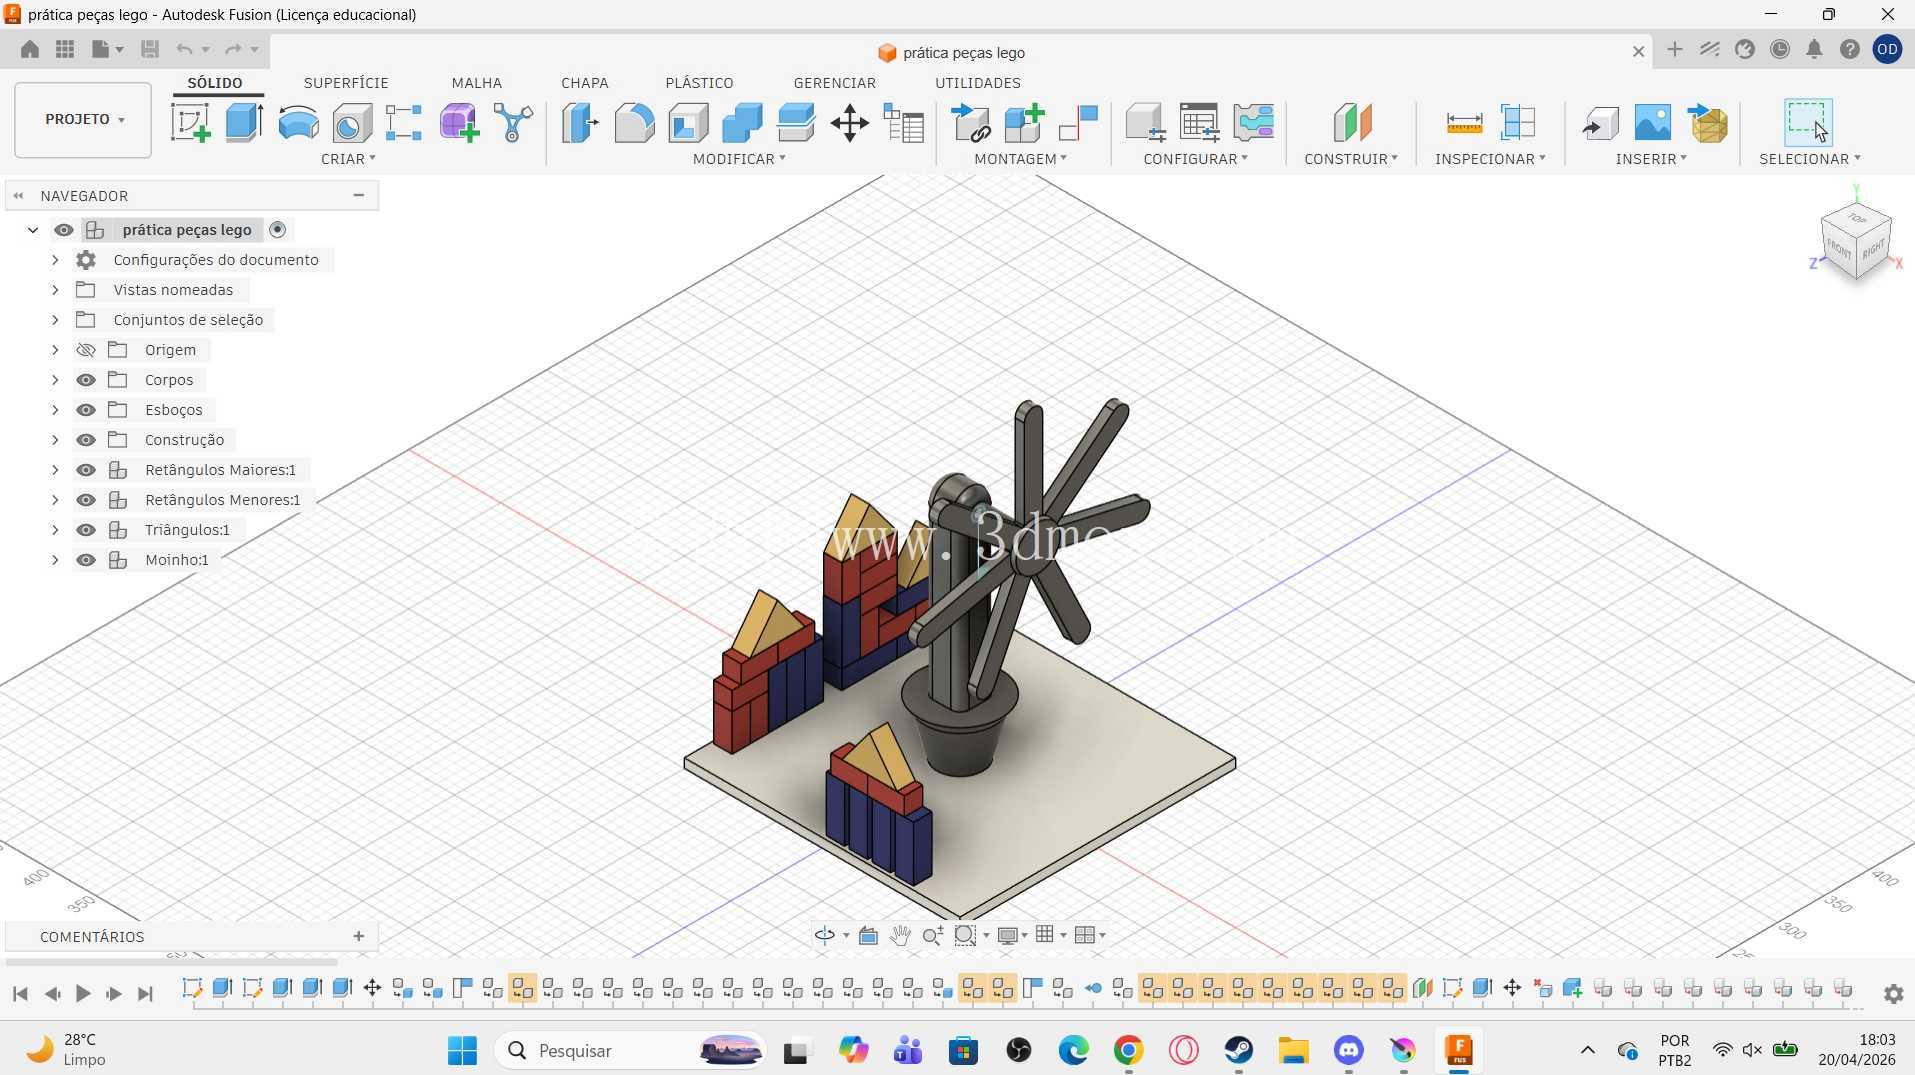
Task: Collapse the prática peças lego root node
Action: tap(33, 230)
